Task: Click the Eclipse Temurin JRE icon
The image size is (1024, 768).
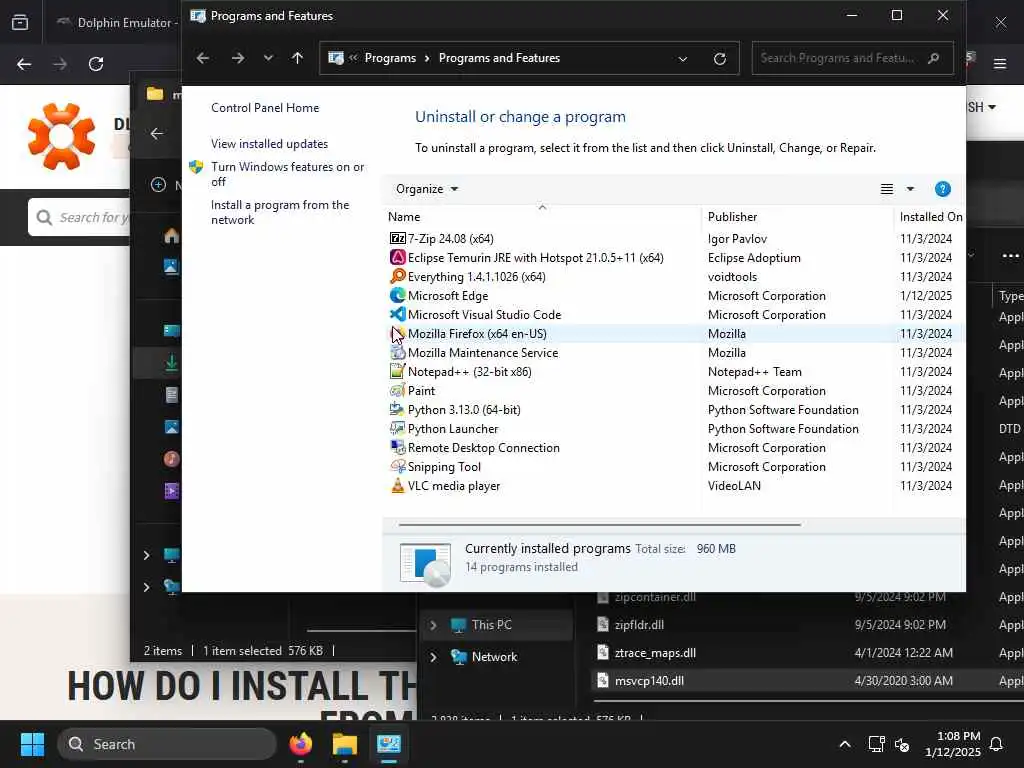Action: click(x=397, y=257)
